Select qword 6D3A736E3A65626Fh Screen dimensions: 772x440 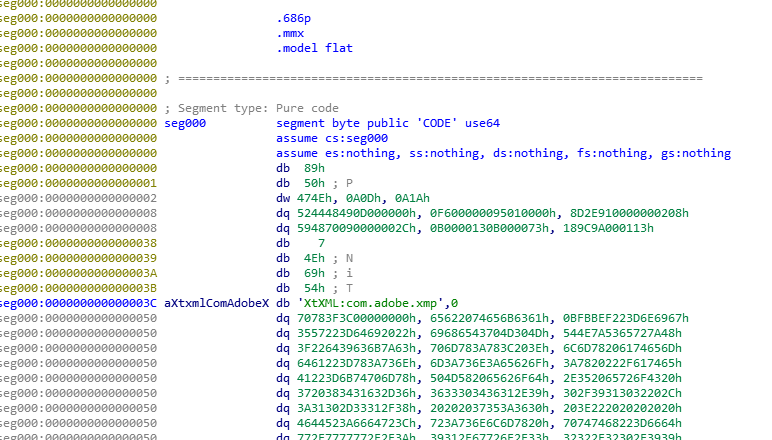[x=489, y=364]
